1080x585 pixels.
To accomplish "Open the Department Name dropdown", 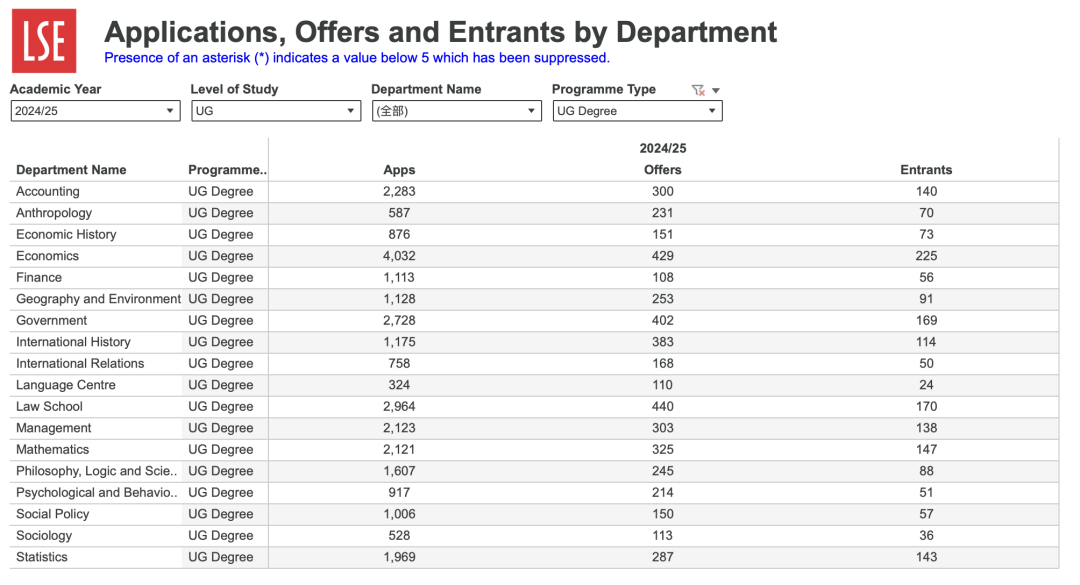I will 457,111.
